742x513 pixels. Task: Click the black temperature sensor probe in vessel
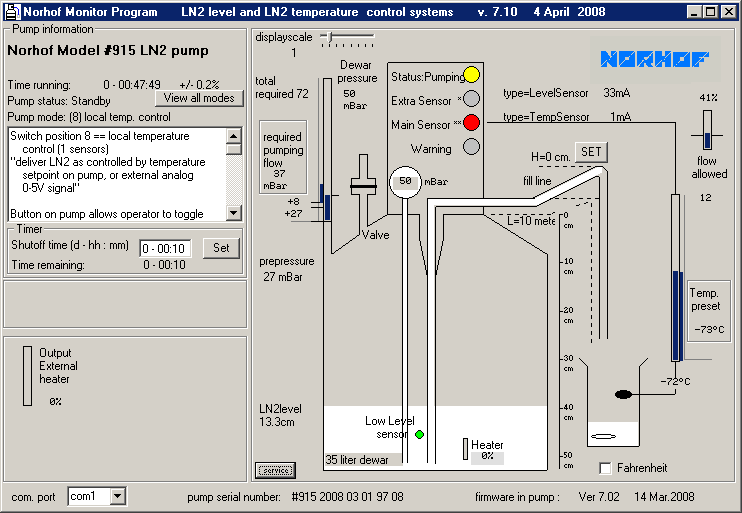click(x=623, y=394)
